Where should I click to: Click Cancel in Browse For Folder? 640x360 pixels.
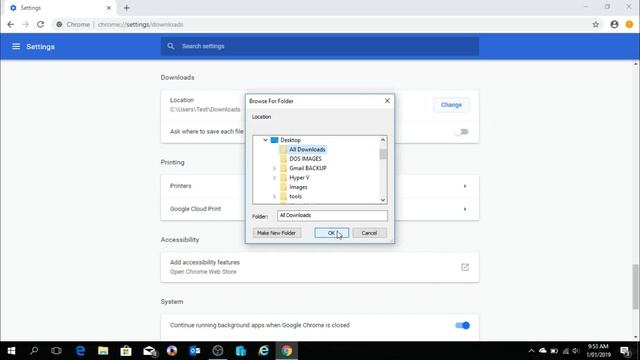coord(369,233)
